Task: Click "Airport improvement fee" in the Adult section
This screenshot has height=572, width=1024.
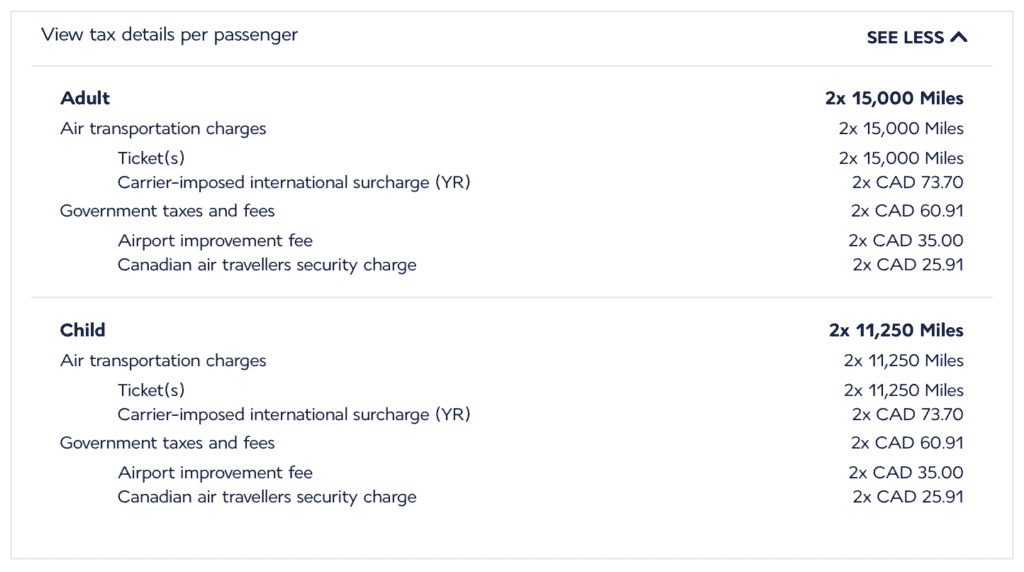Action: 215,241
